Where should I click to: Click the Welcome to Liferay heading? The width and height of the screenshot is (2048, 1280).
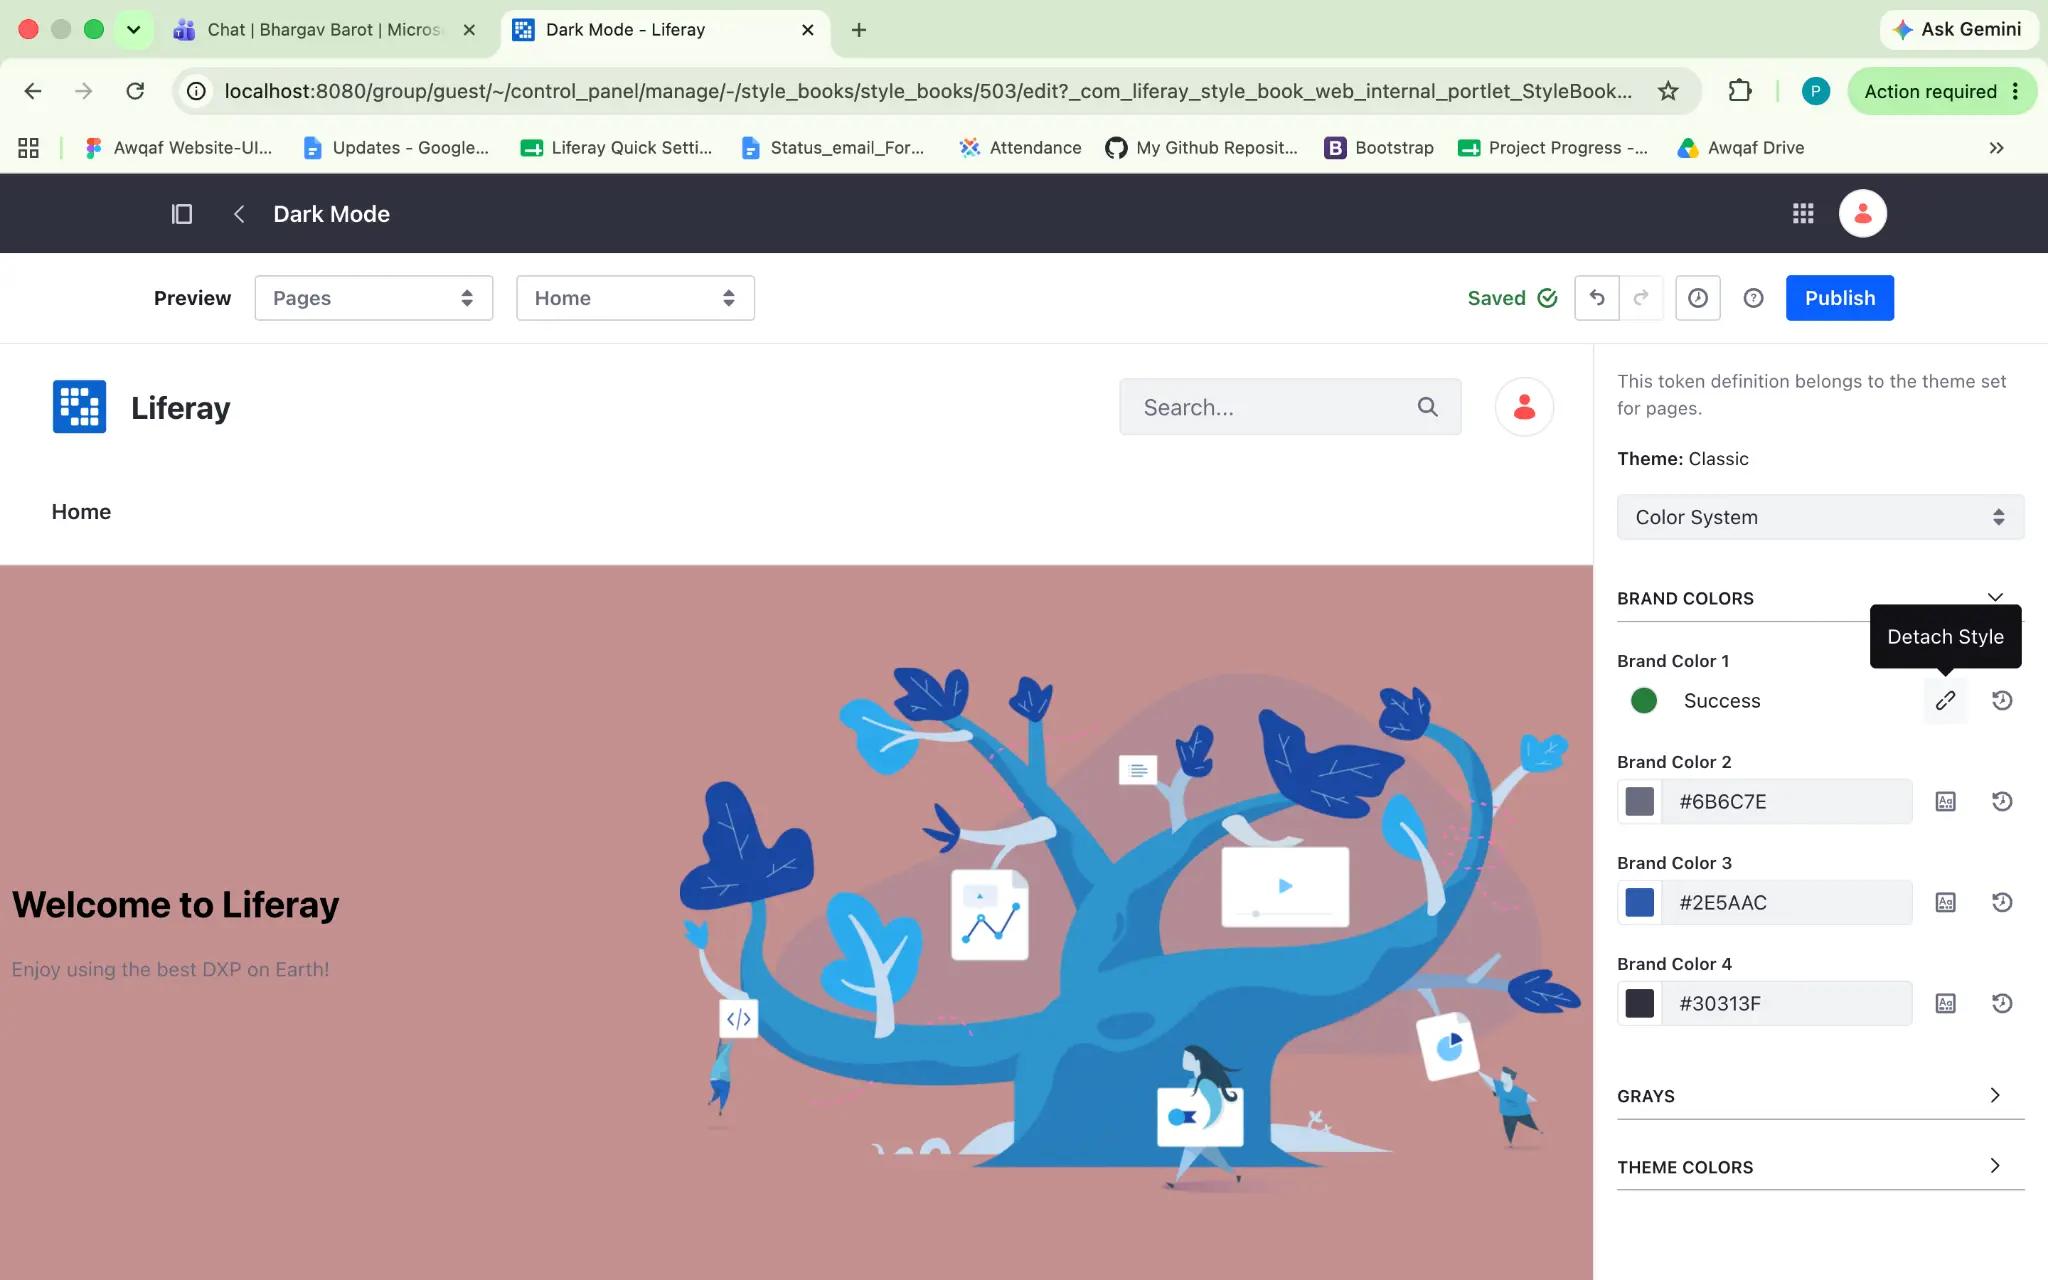tap(176, 905)
